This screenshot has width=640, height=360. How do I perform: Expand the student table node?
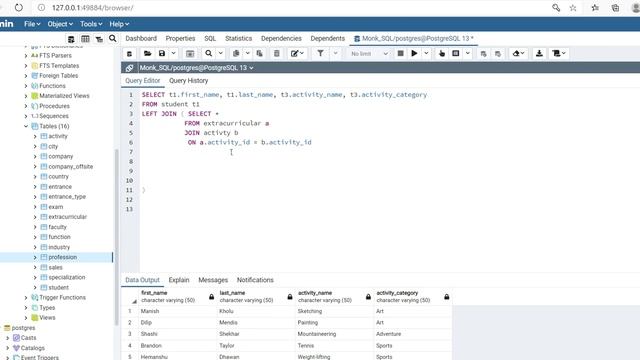click(35, 287)
